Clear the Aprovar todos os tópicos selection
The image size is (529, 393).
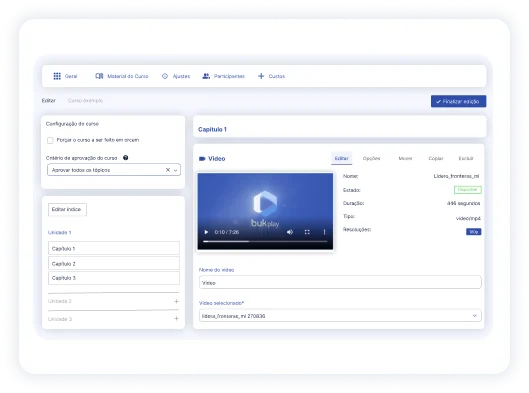tap(168, 170)
